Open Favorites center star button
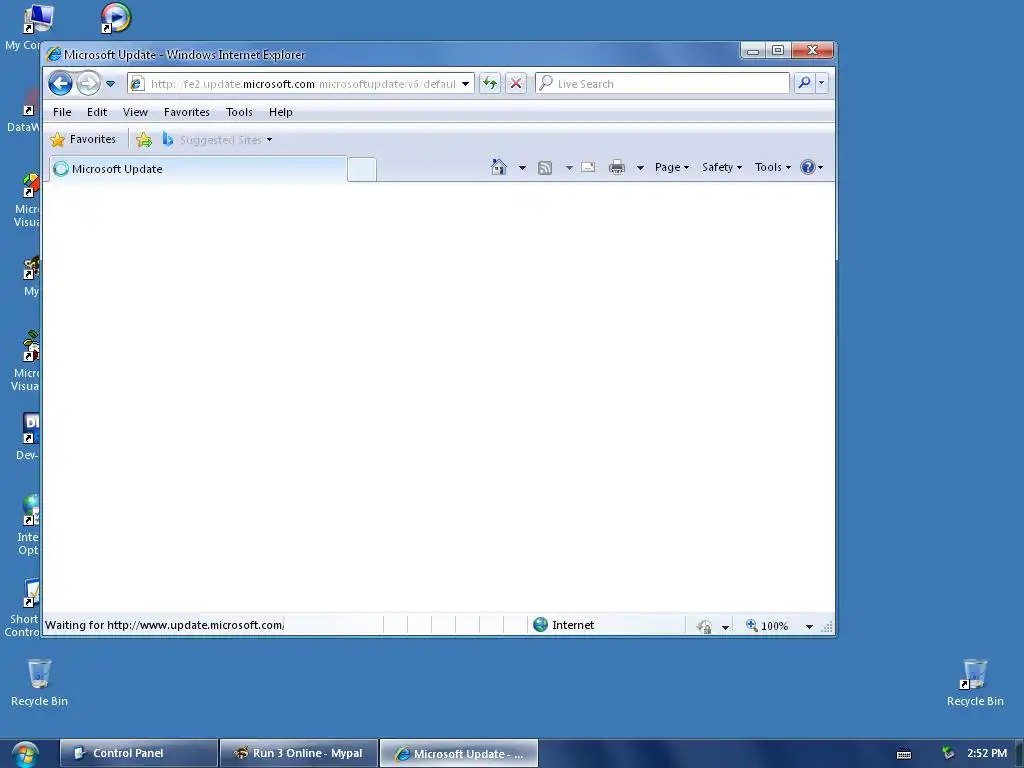Image resolution: width=1024 pixels, height=768 pixels. (83, 139)
